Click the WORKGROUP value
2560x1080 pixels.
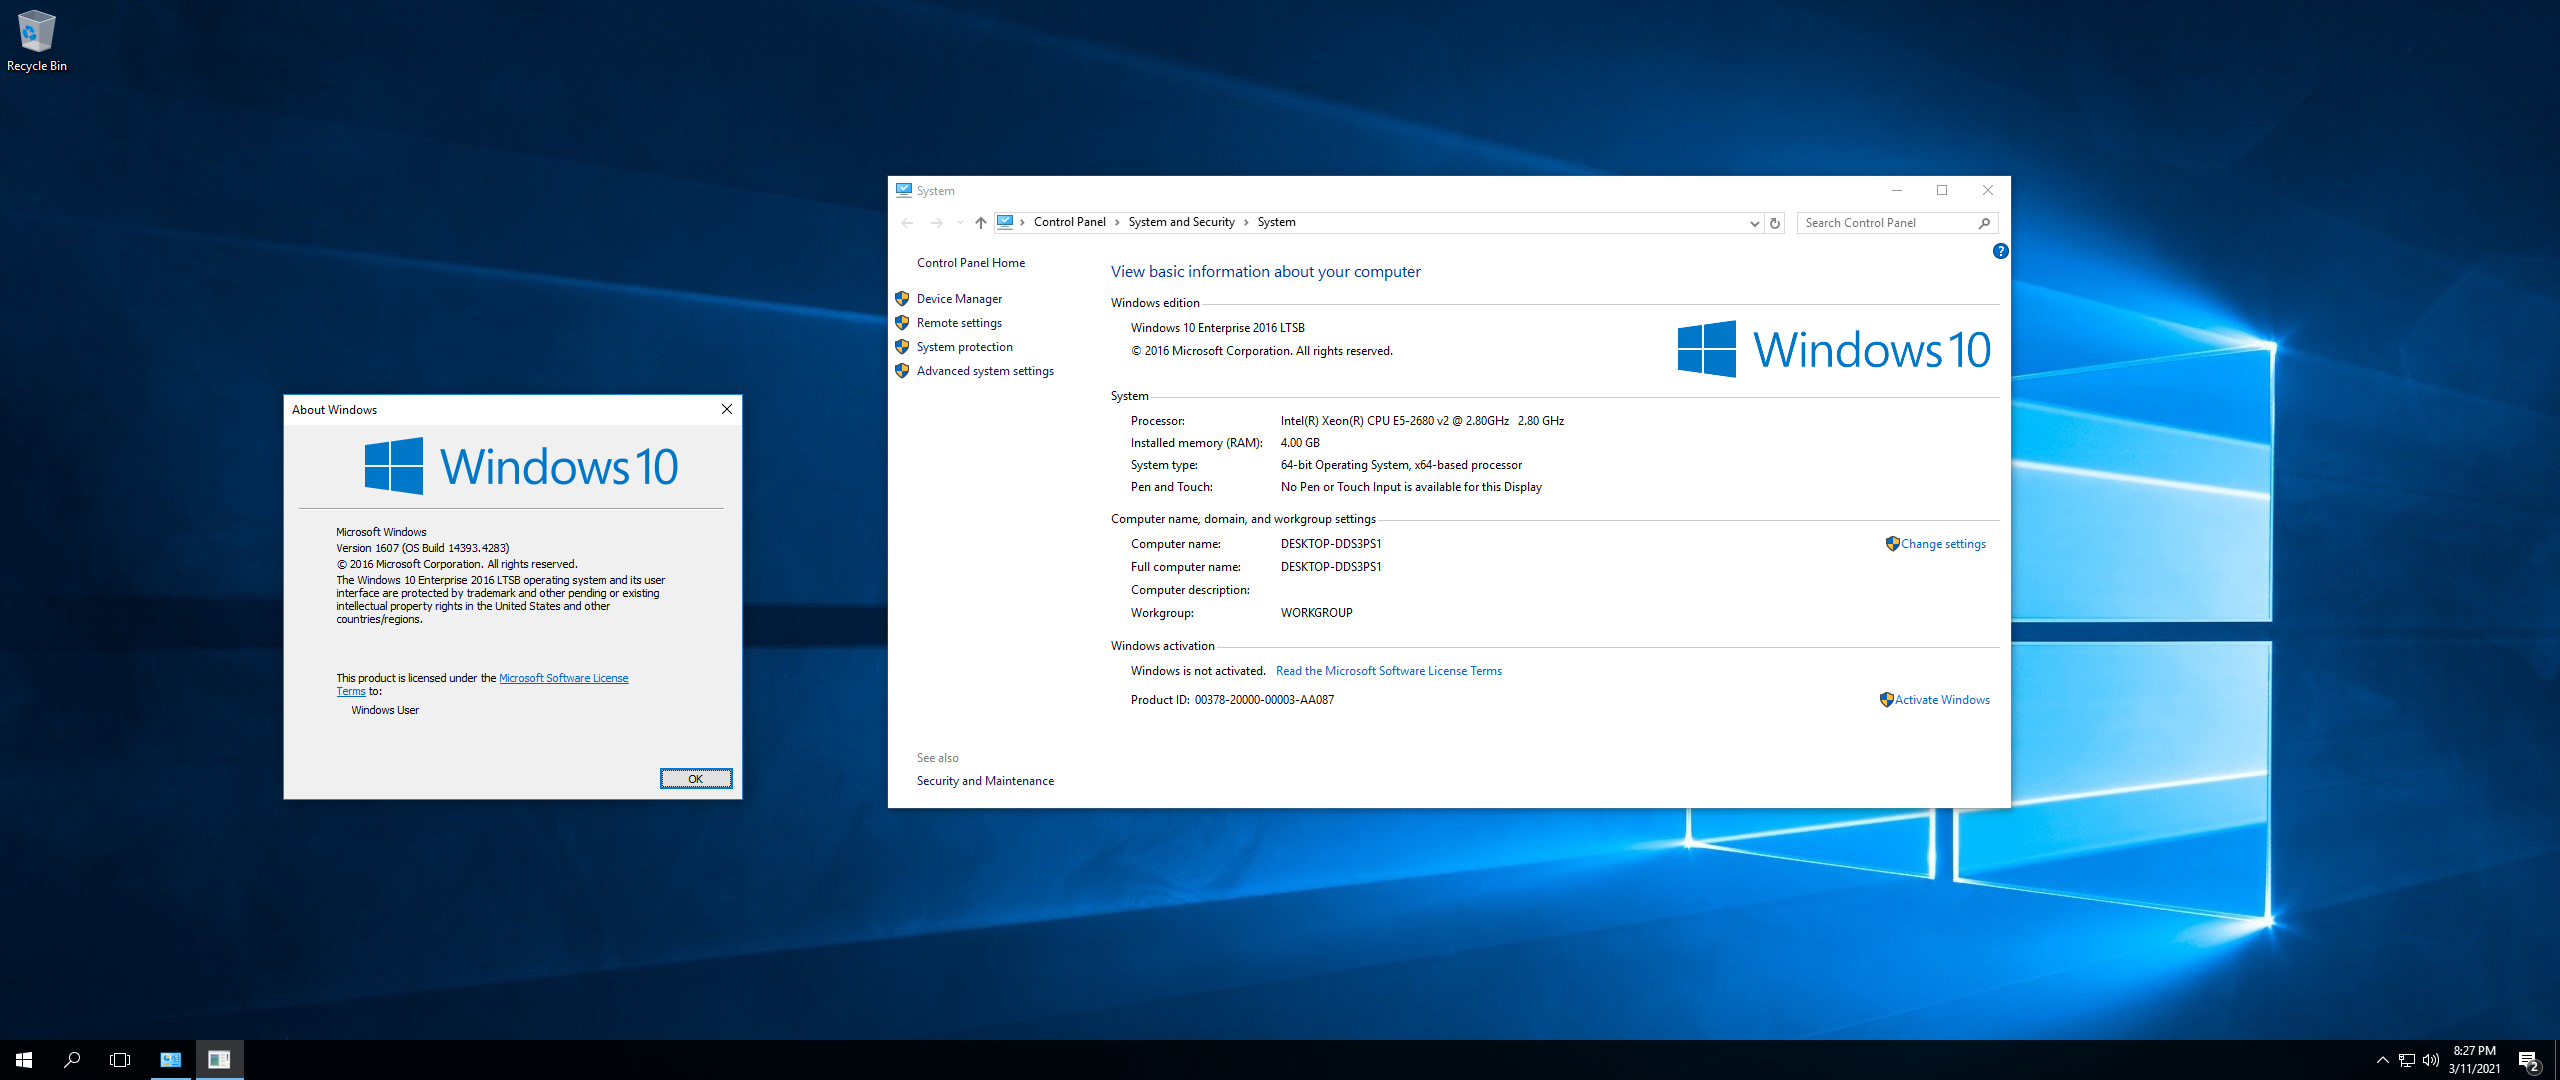pyautogui.click(x=1316, y=613)
